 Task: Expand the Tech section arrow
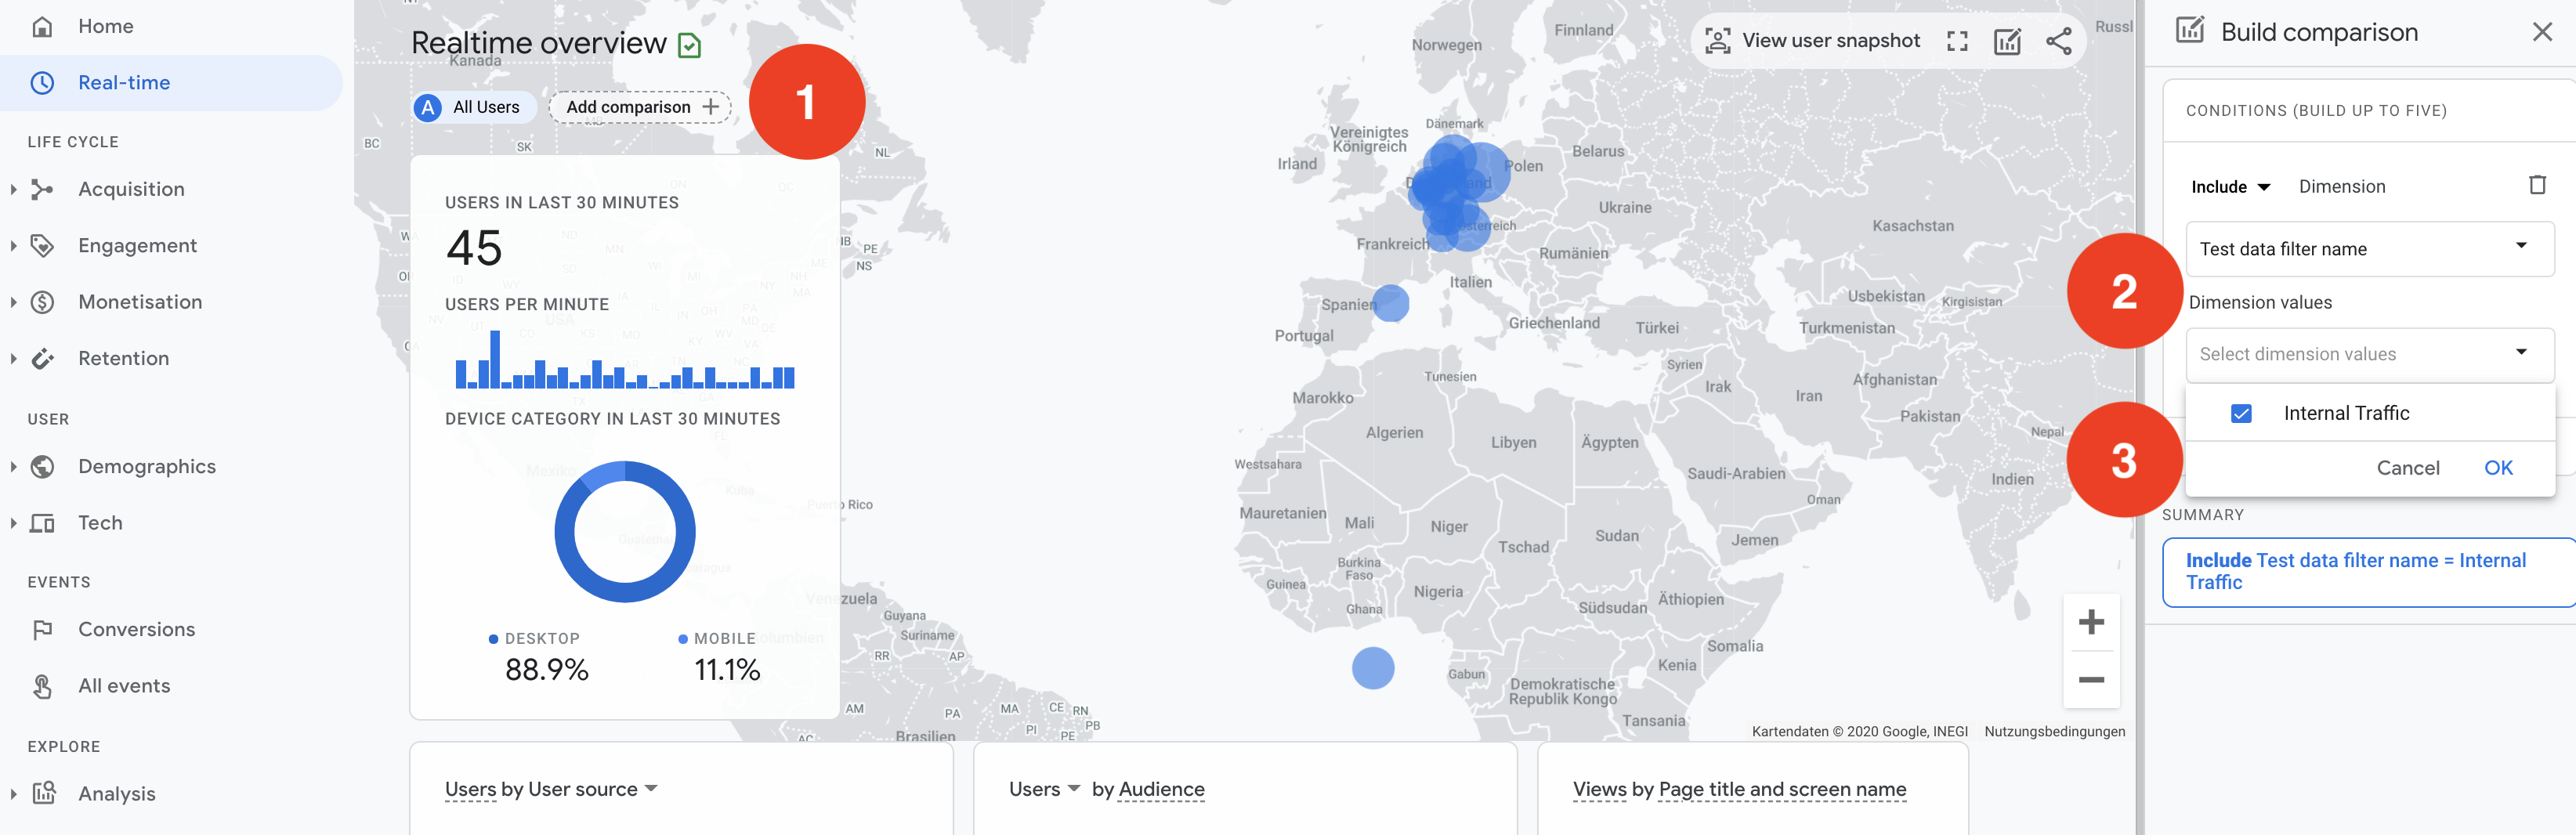tap(13, 523)
